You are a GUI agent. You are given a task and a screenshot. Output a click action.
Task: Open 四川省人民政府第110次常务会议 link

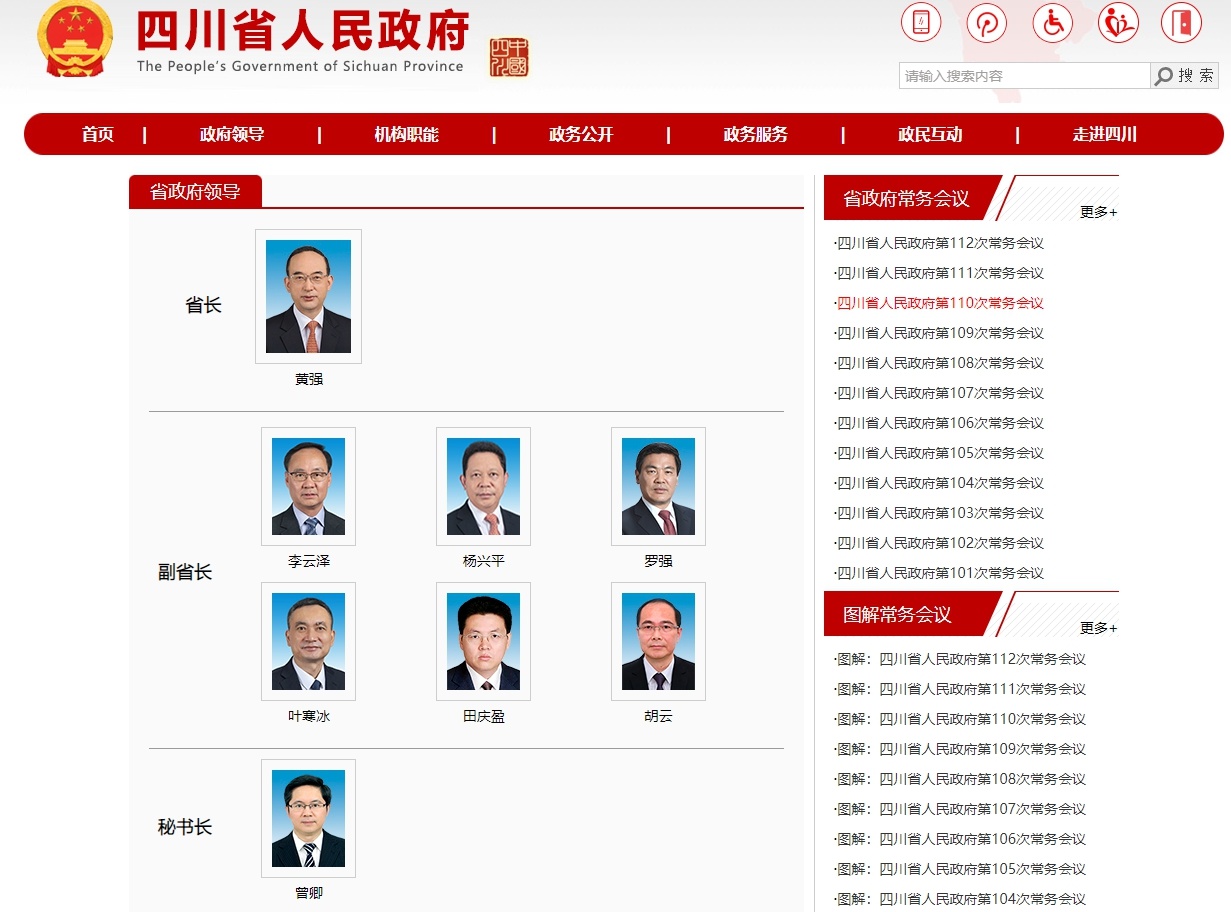tap(940, 303)
